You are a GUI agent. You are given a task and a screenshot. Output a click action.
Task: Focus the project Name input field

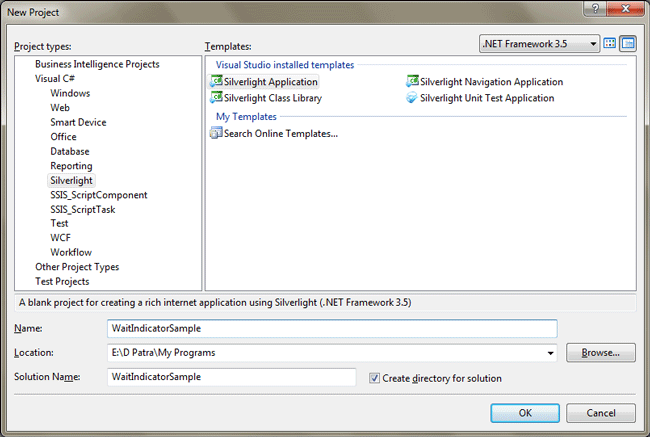click(332, 328)
